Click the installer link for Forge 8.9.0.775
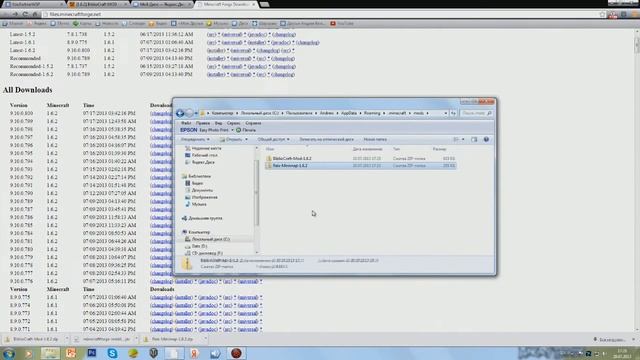The width and height of the screenshot is (640, 360). pyautogui.click(x=184, y=298)
